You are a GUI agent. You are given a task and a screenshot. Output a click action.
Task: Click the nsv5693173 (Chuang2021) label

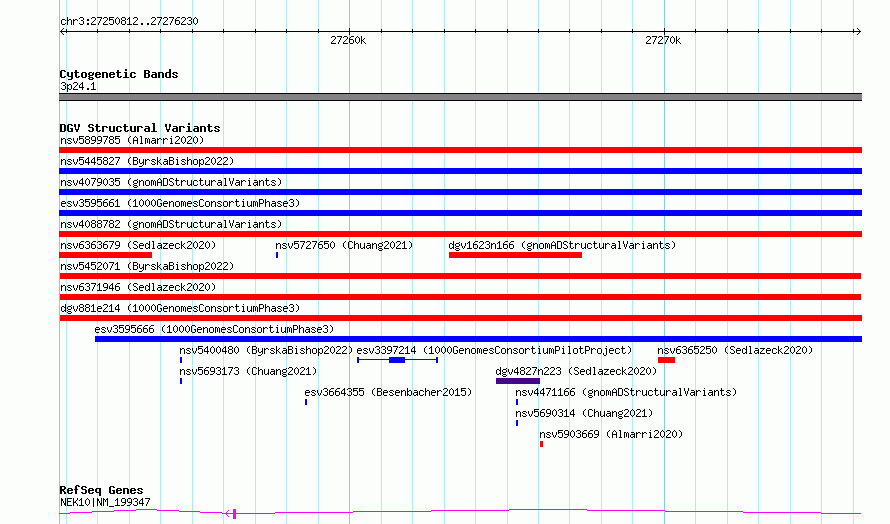click(x=248, y=371)
